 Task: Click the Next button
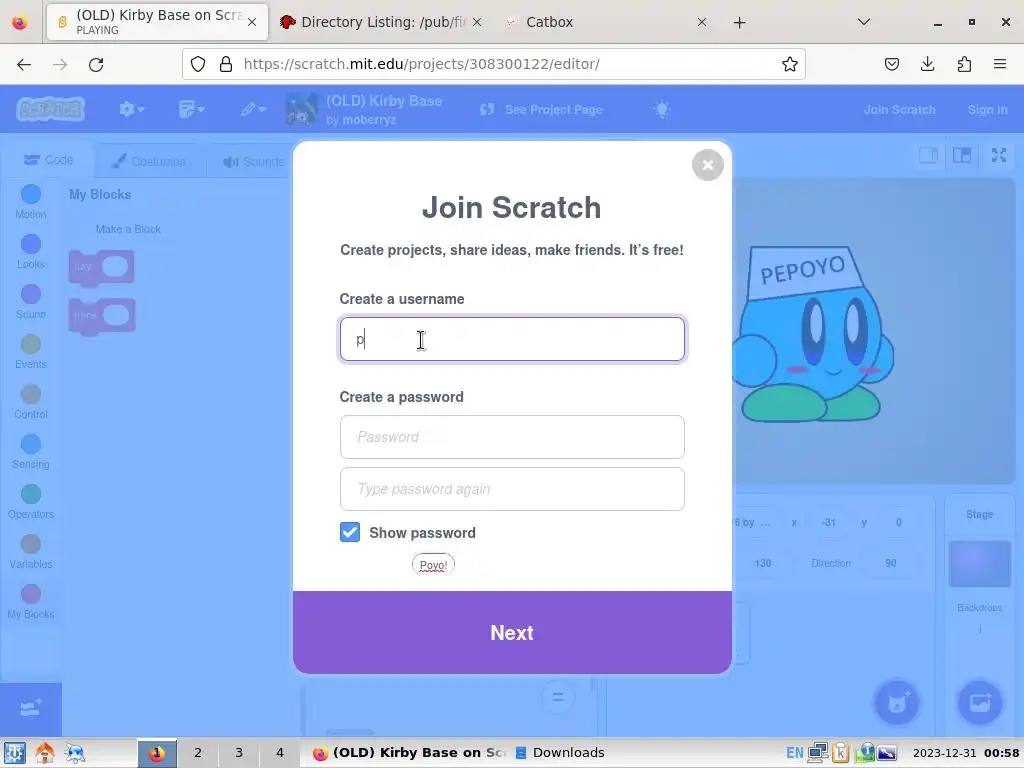(x=512, y=632)
